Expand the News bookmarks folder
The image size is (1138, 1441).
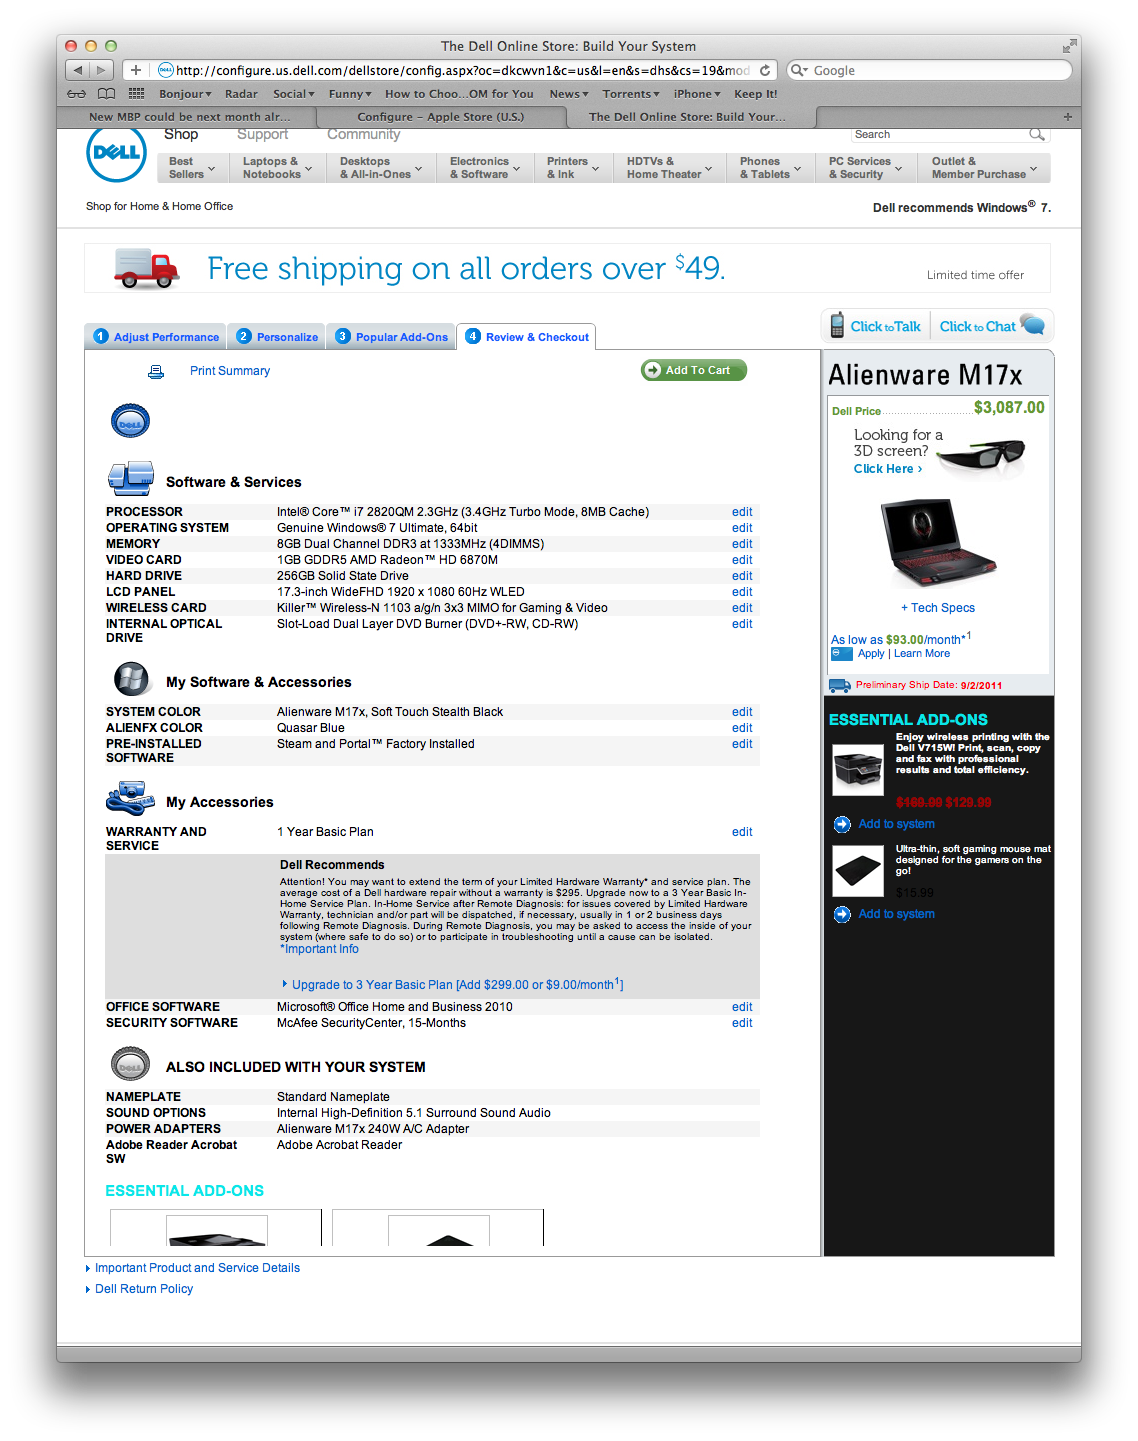click(569, 94)
